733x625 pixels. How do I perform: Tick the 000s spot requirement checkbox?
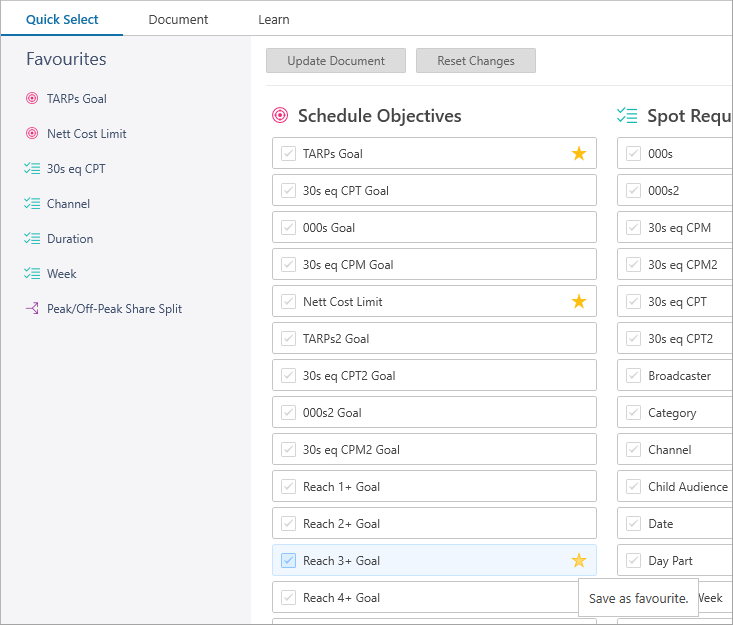pos(633,153)
